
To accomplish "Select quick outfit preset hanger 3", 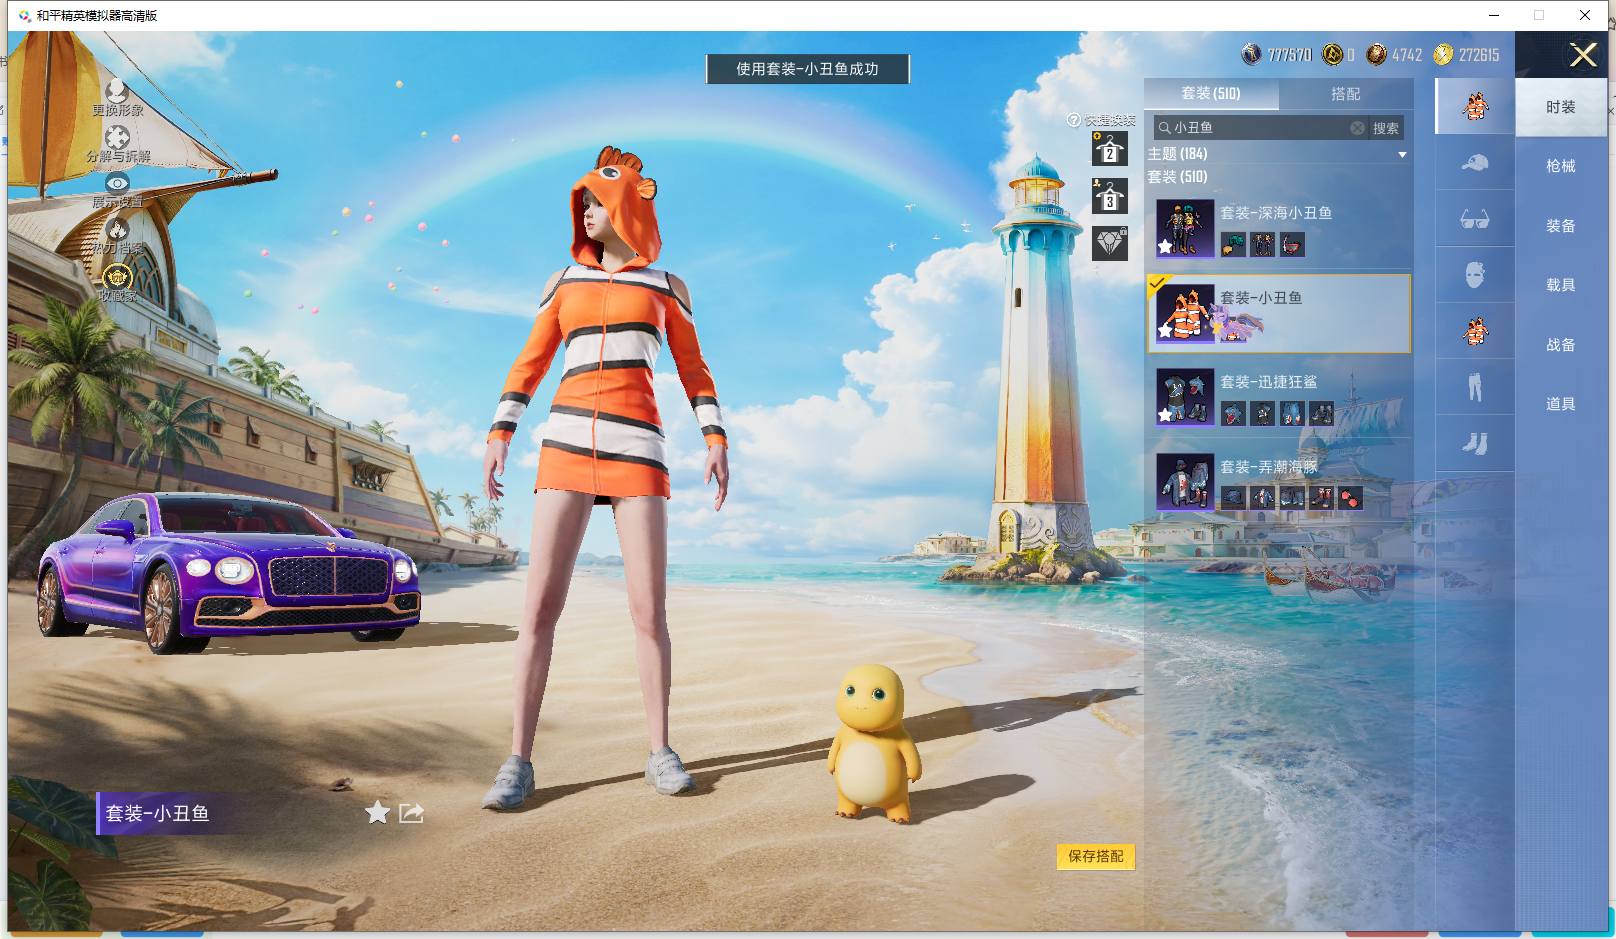I will click(x=1109, y=196).
